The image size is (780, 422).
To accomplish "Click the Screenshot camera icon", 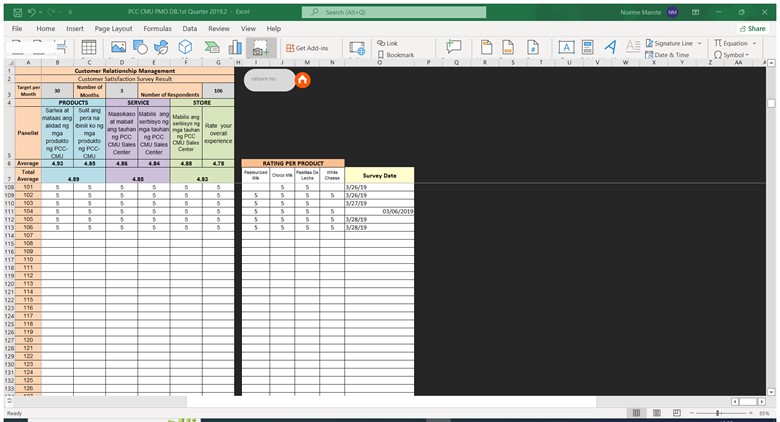I will 261,48.
